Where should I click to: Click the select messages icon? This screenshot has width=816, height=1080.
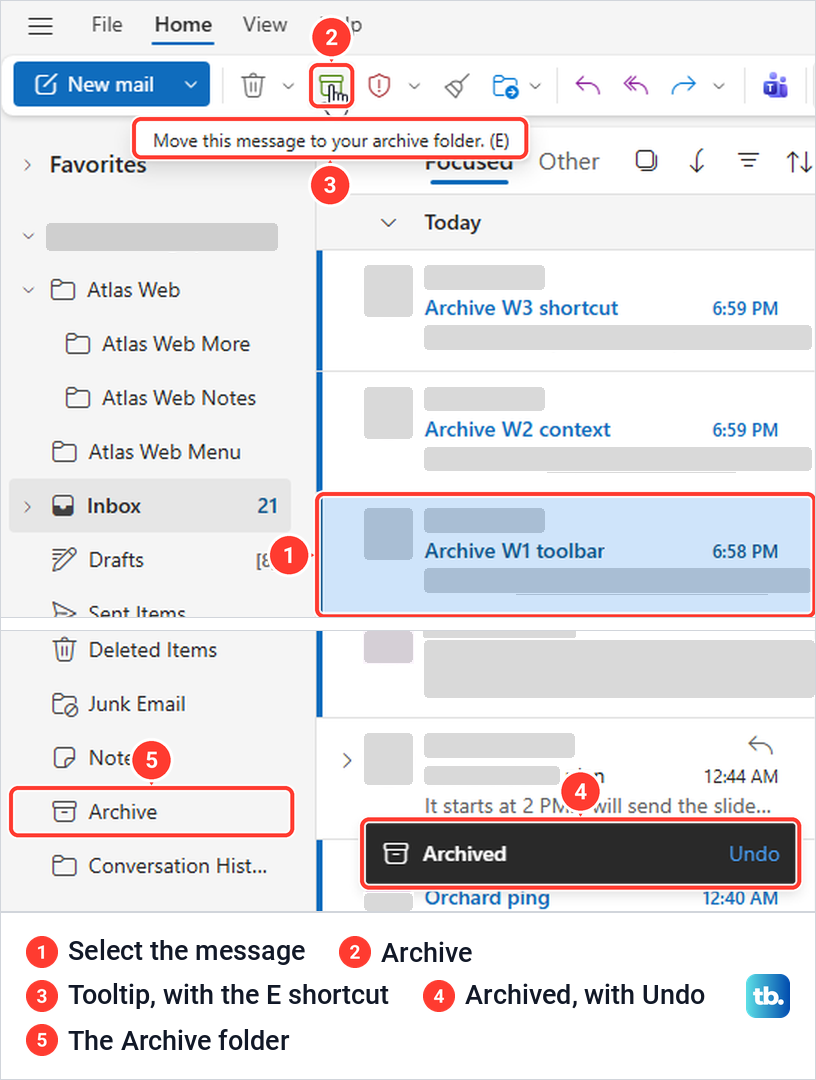(646, 161)
